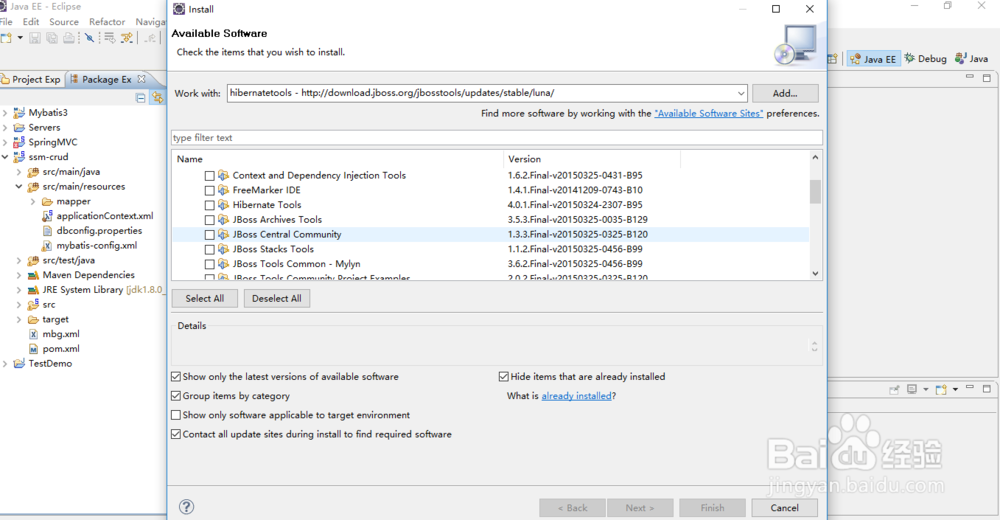
Task: Expand the JRE System Library node
Action: pyautogui.click(x=19, y=290)
